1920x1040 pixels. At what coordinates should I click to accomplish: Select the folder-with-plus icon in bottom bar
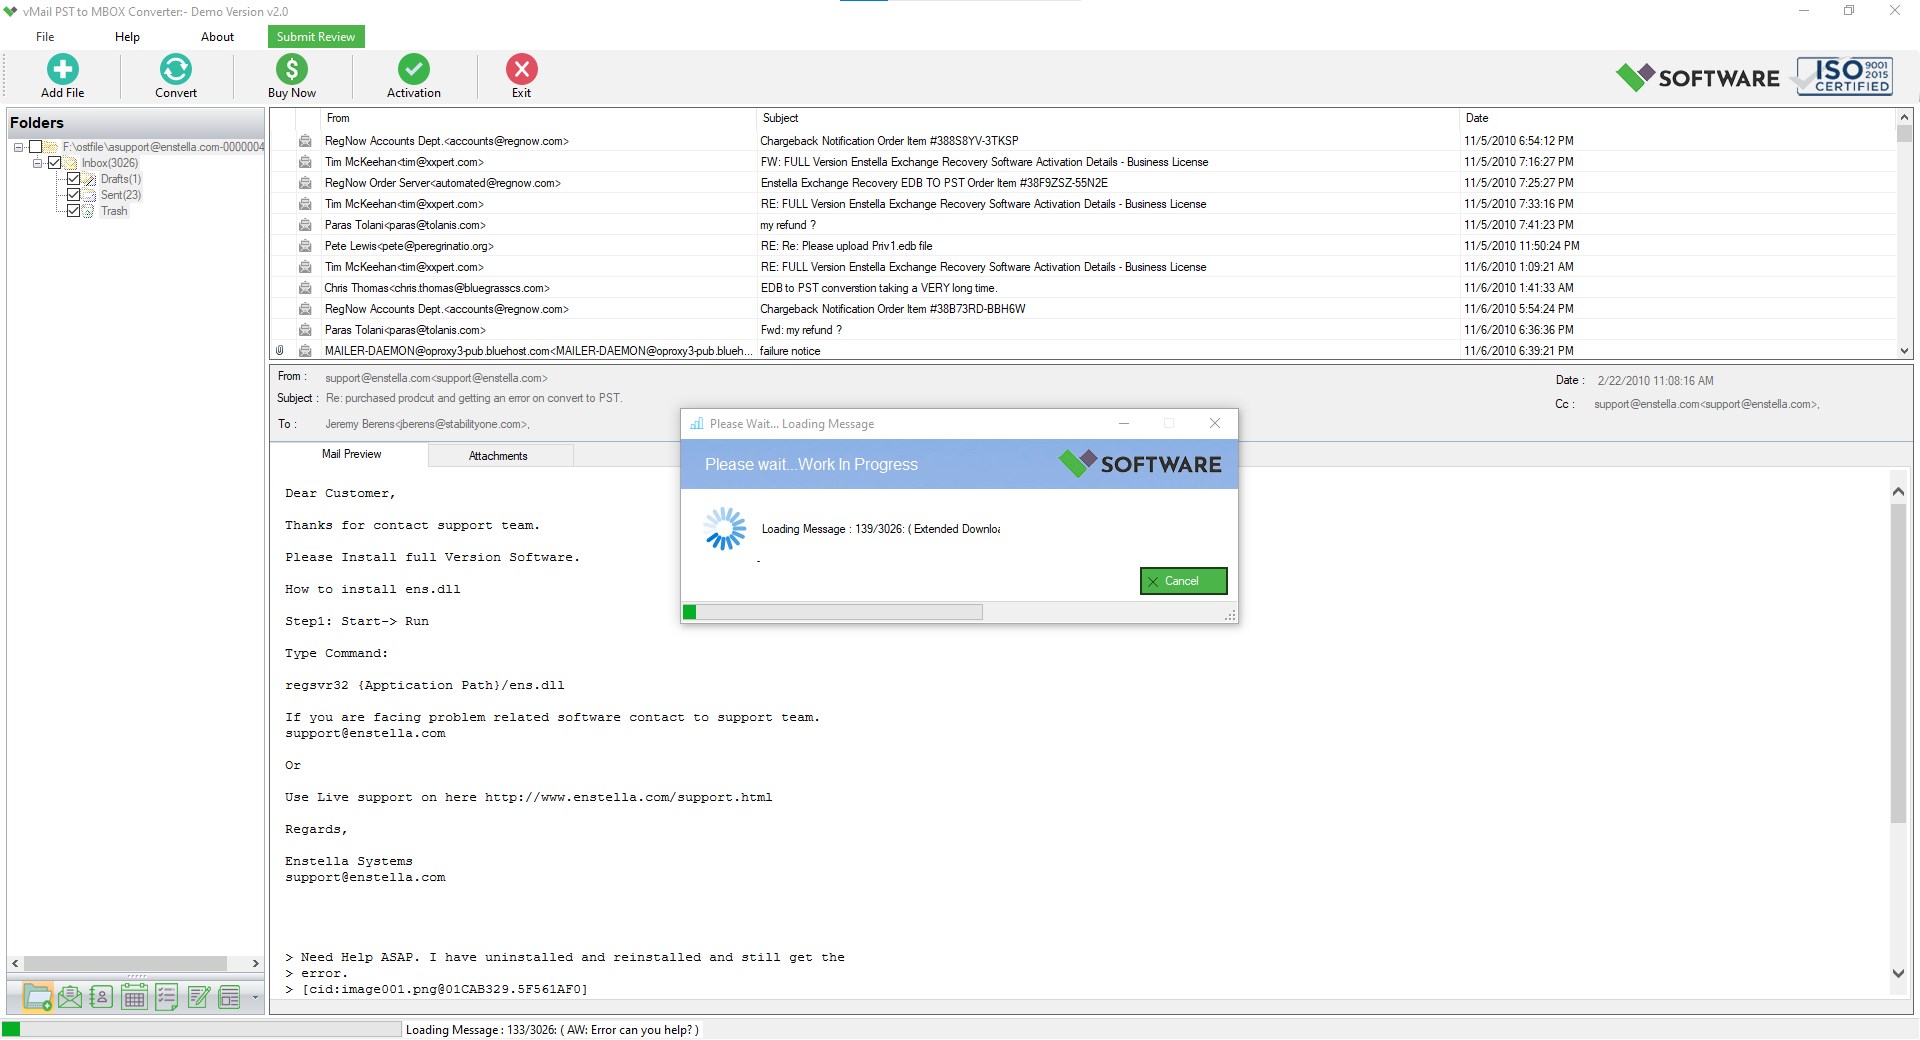pyautogui.click(x=38, y=997)
